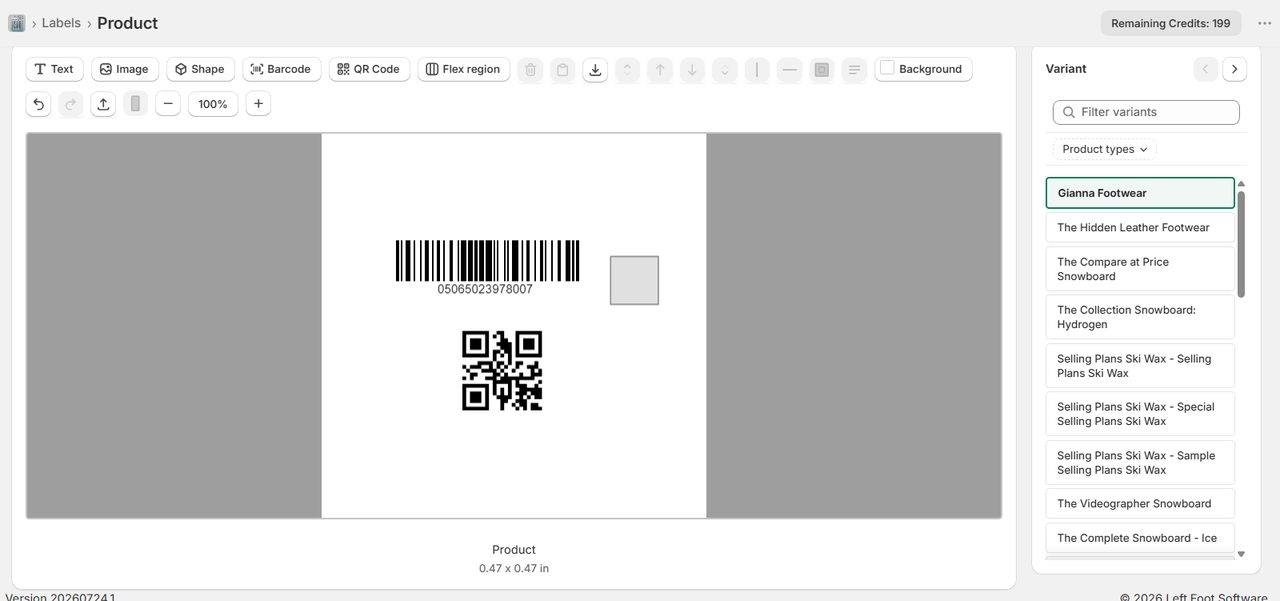The image size is (1280, 601).
Task: Select The Videographer Snowboard variant
Action: click(1140, 504)
